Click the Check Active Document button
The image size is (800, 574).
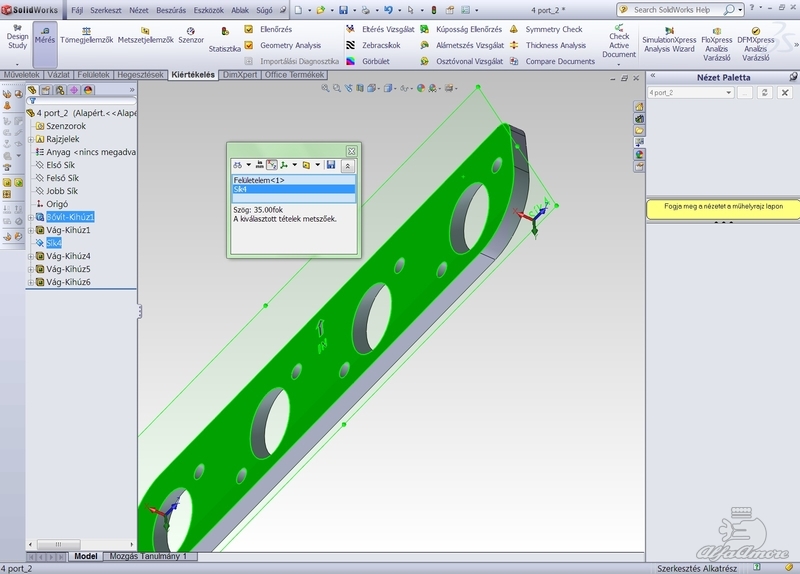click(x=619, y=42)
